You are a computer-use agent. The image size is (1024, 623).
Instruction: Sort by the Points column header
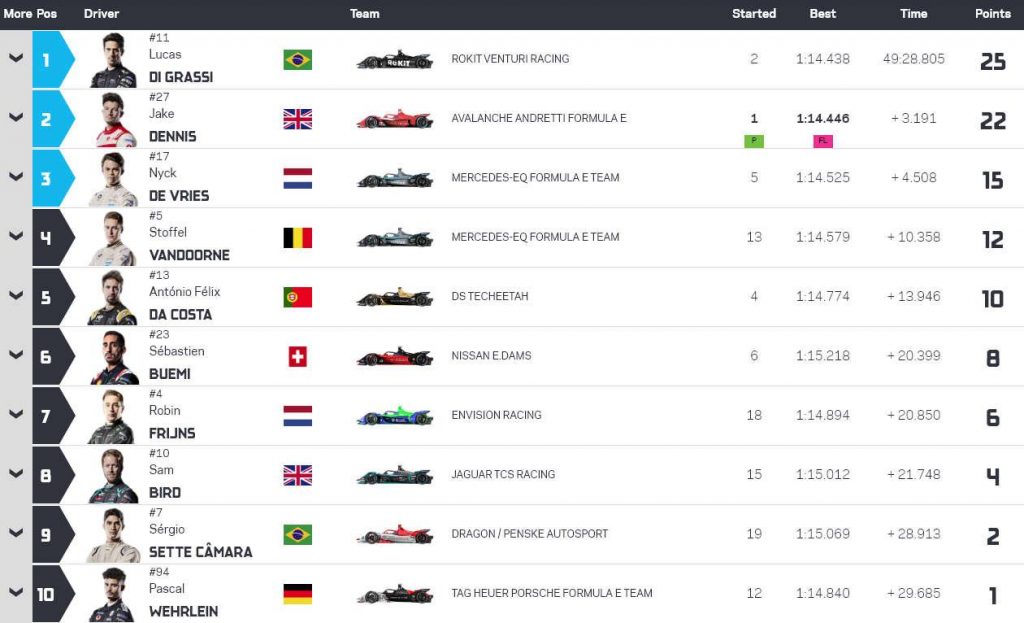click(x=992, y=14)
